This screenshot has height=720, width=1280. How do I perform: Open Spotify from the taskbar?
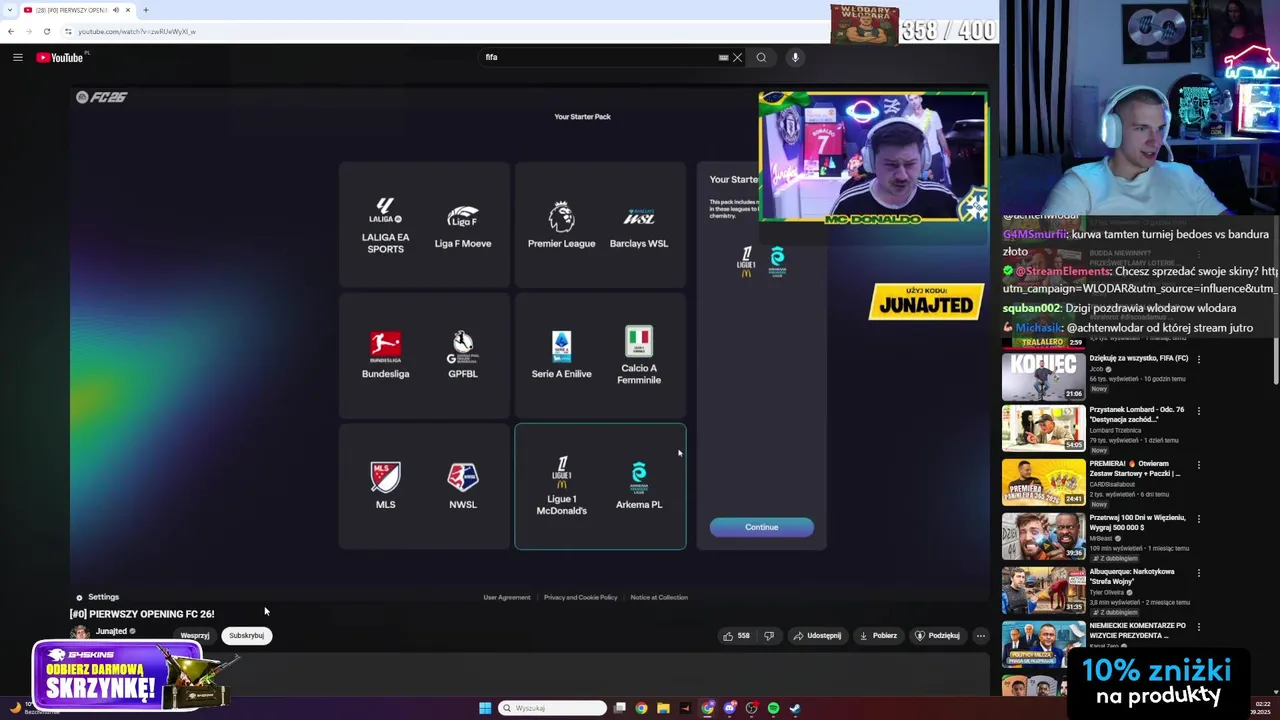coord(773,708)
